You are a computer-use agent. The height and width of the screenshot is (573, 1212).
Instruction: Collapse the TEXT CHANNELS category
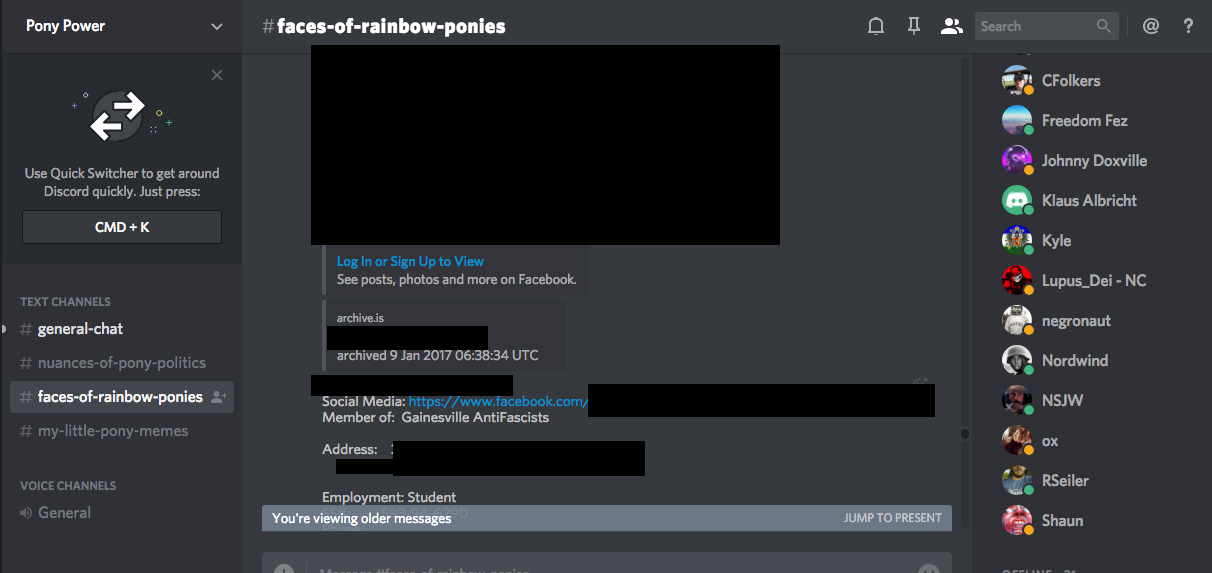coord(65,301)
